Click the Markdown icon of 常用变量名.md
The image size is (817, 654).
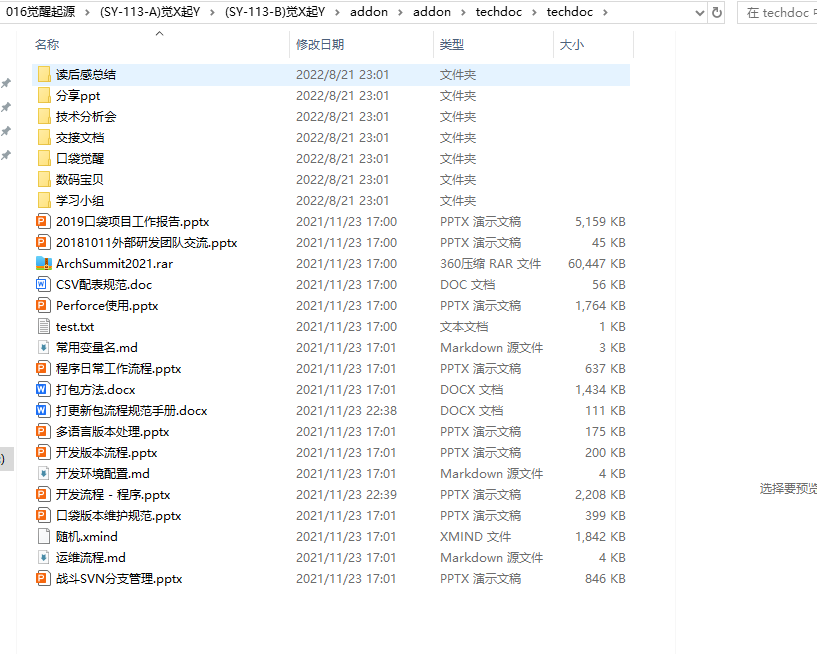pyautogui.click(x=44, y=347)
